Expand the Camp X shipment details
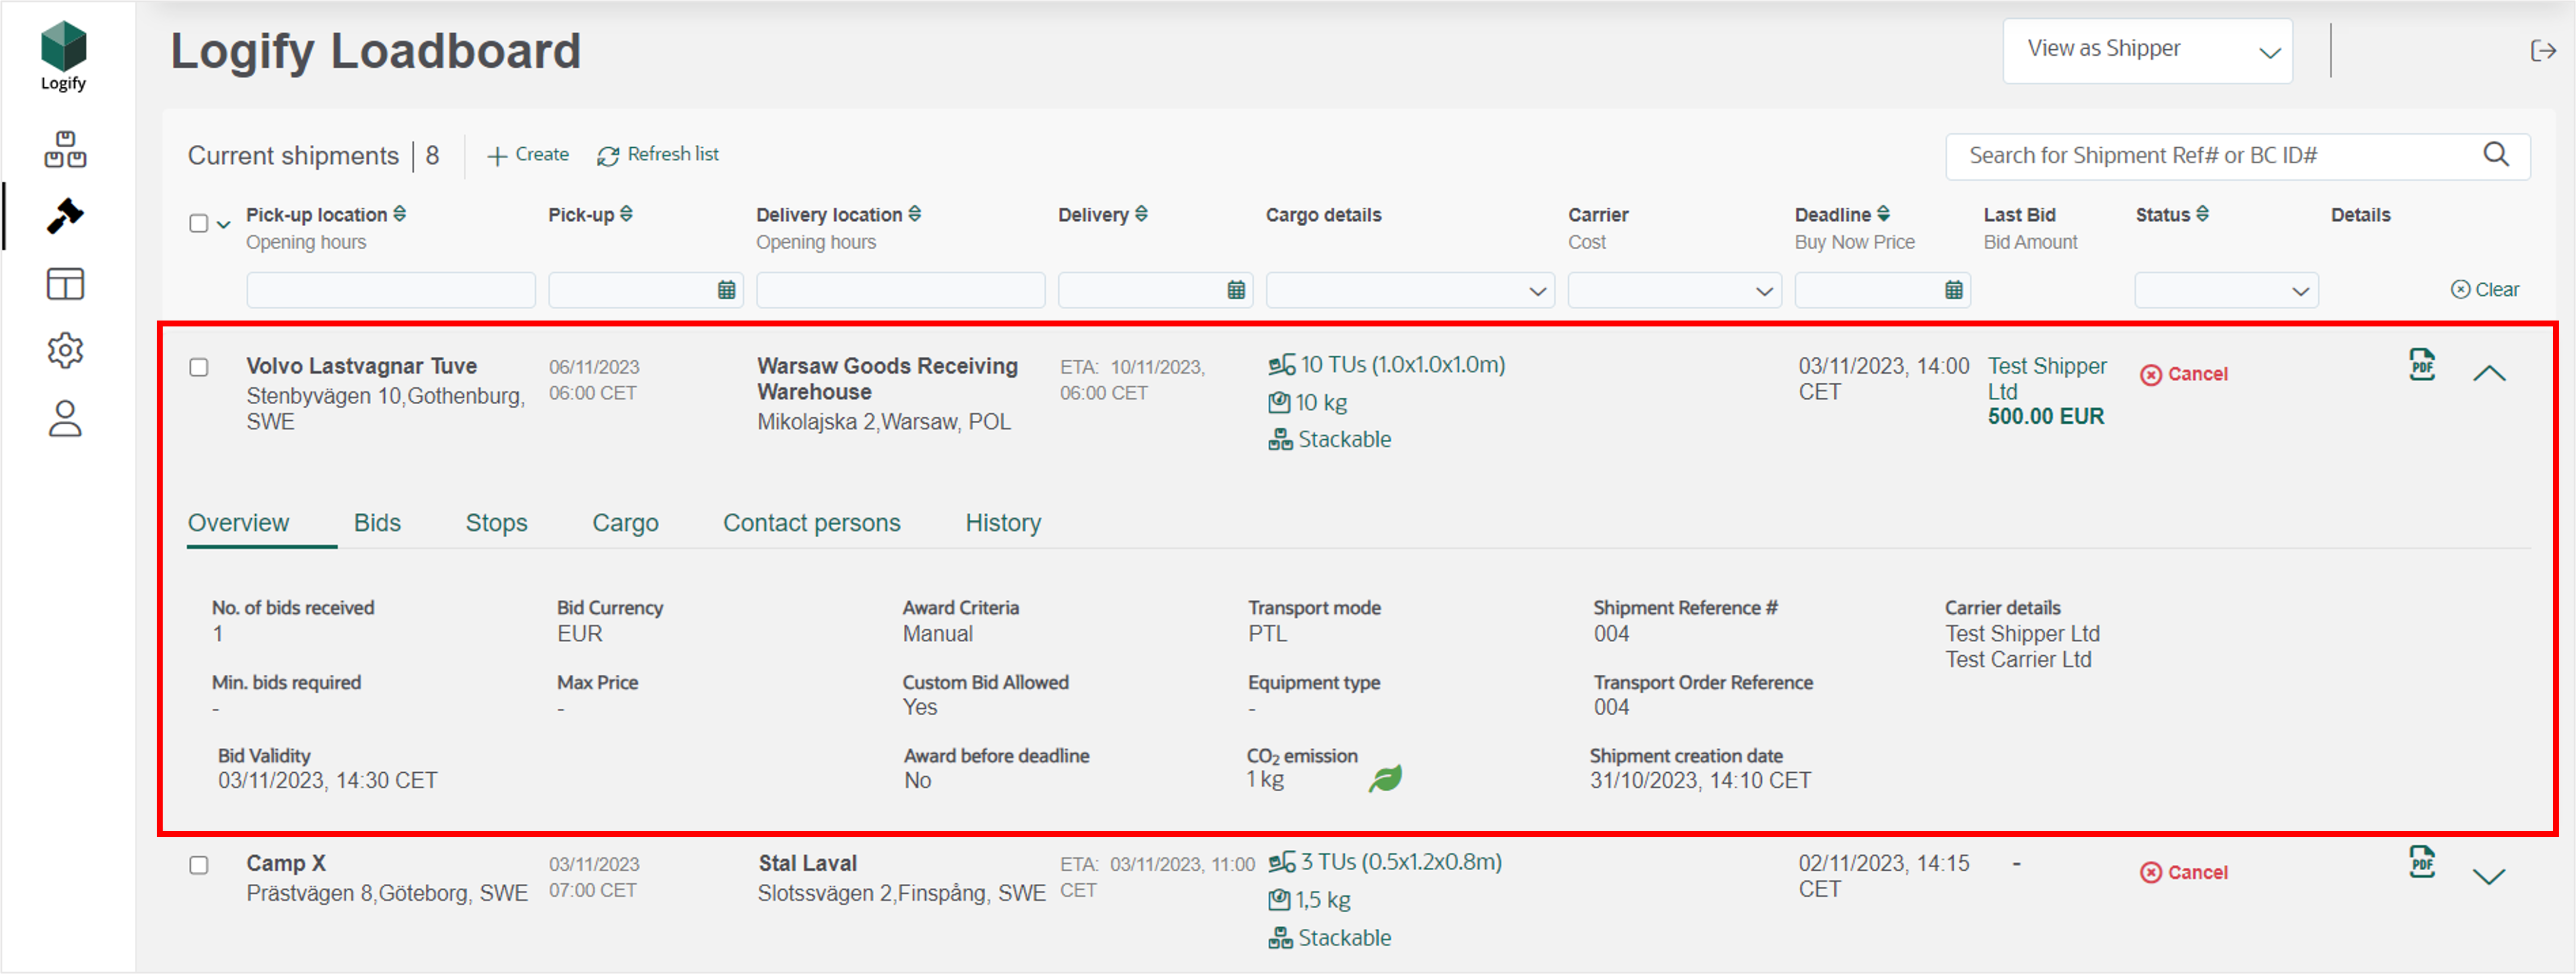This screenshot has width=2576, height=974. point(2489,877)
